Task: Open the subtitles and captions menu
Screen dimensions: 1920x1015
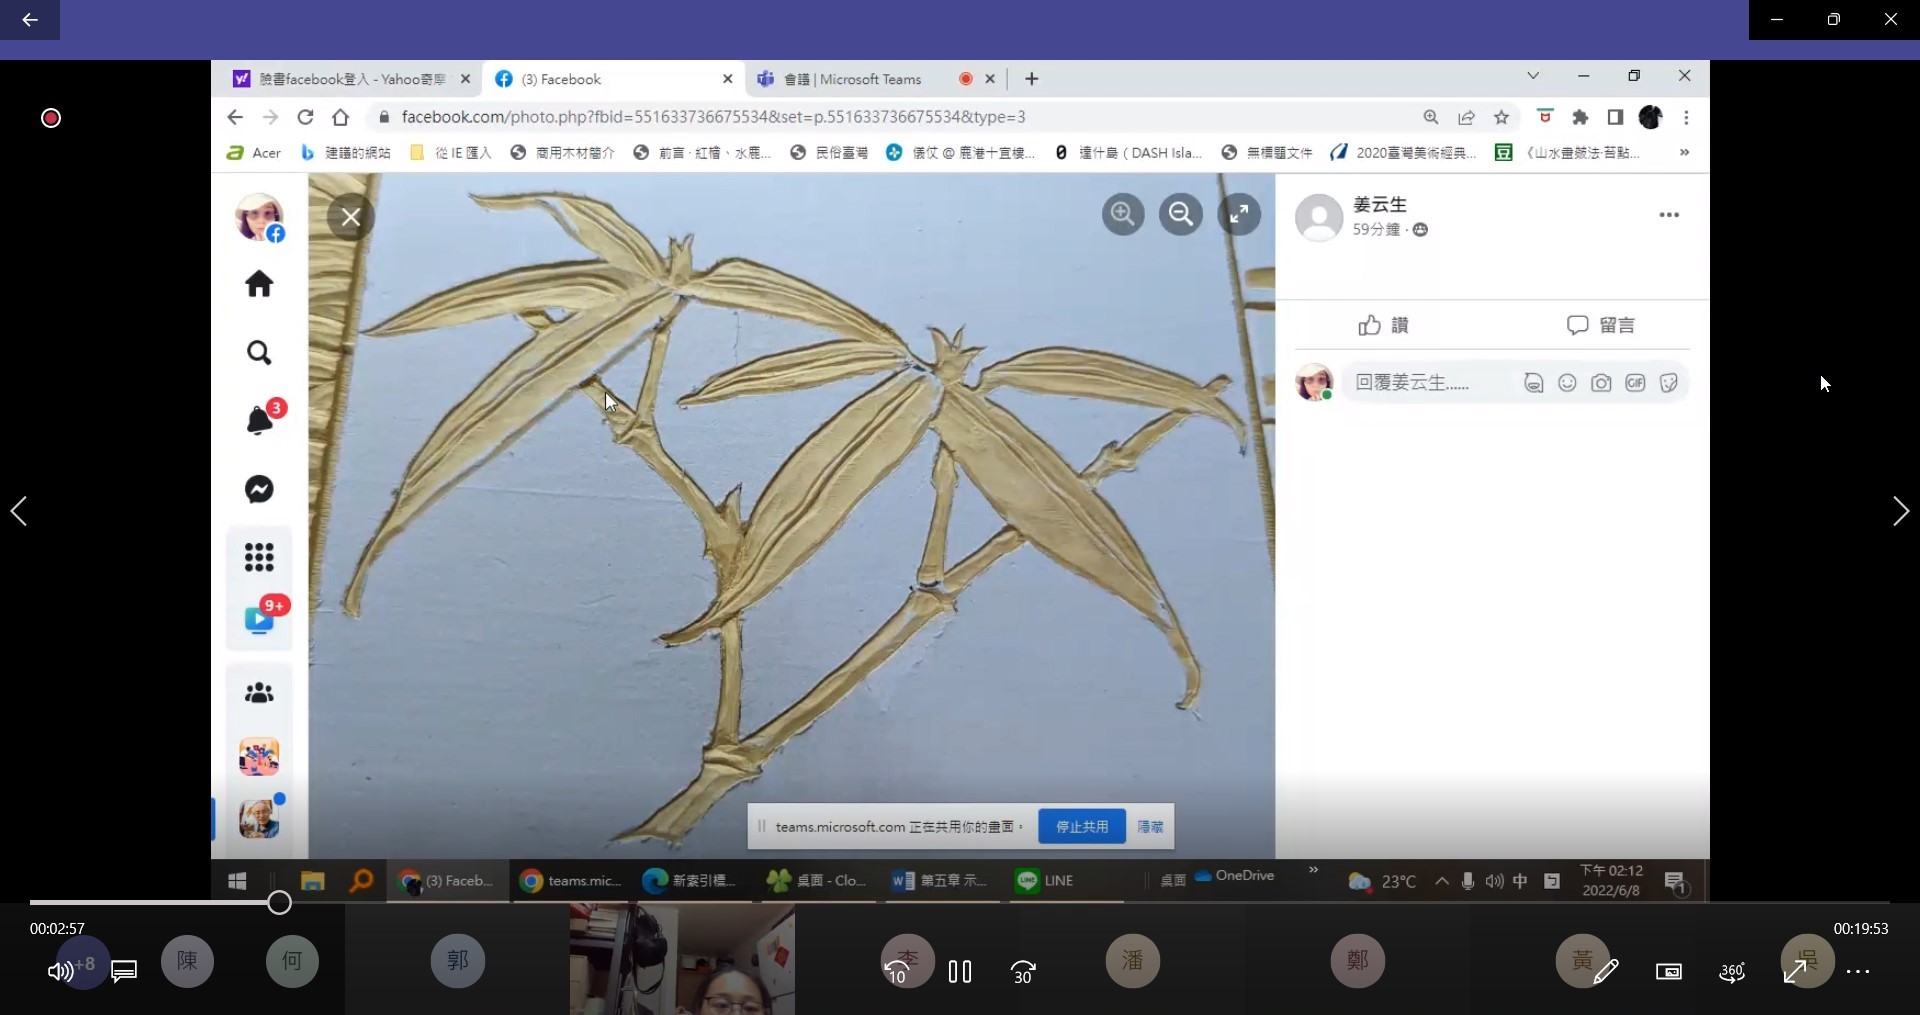Action: click(x=124, y=971)
